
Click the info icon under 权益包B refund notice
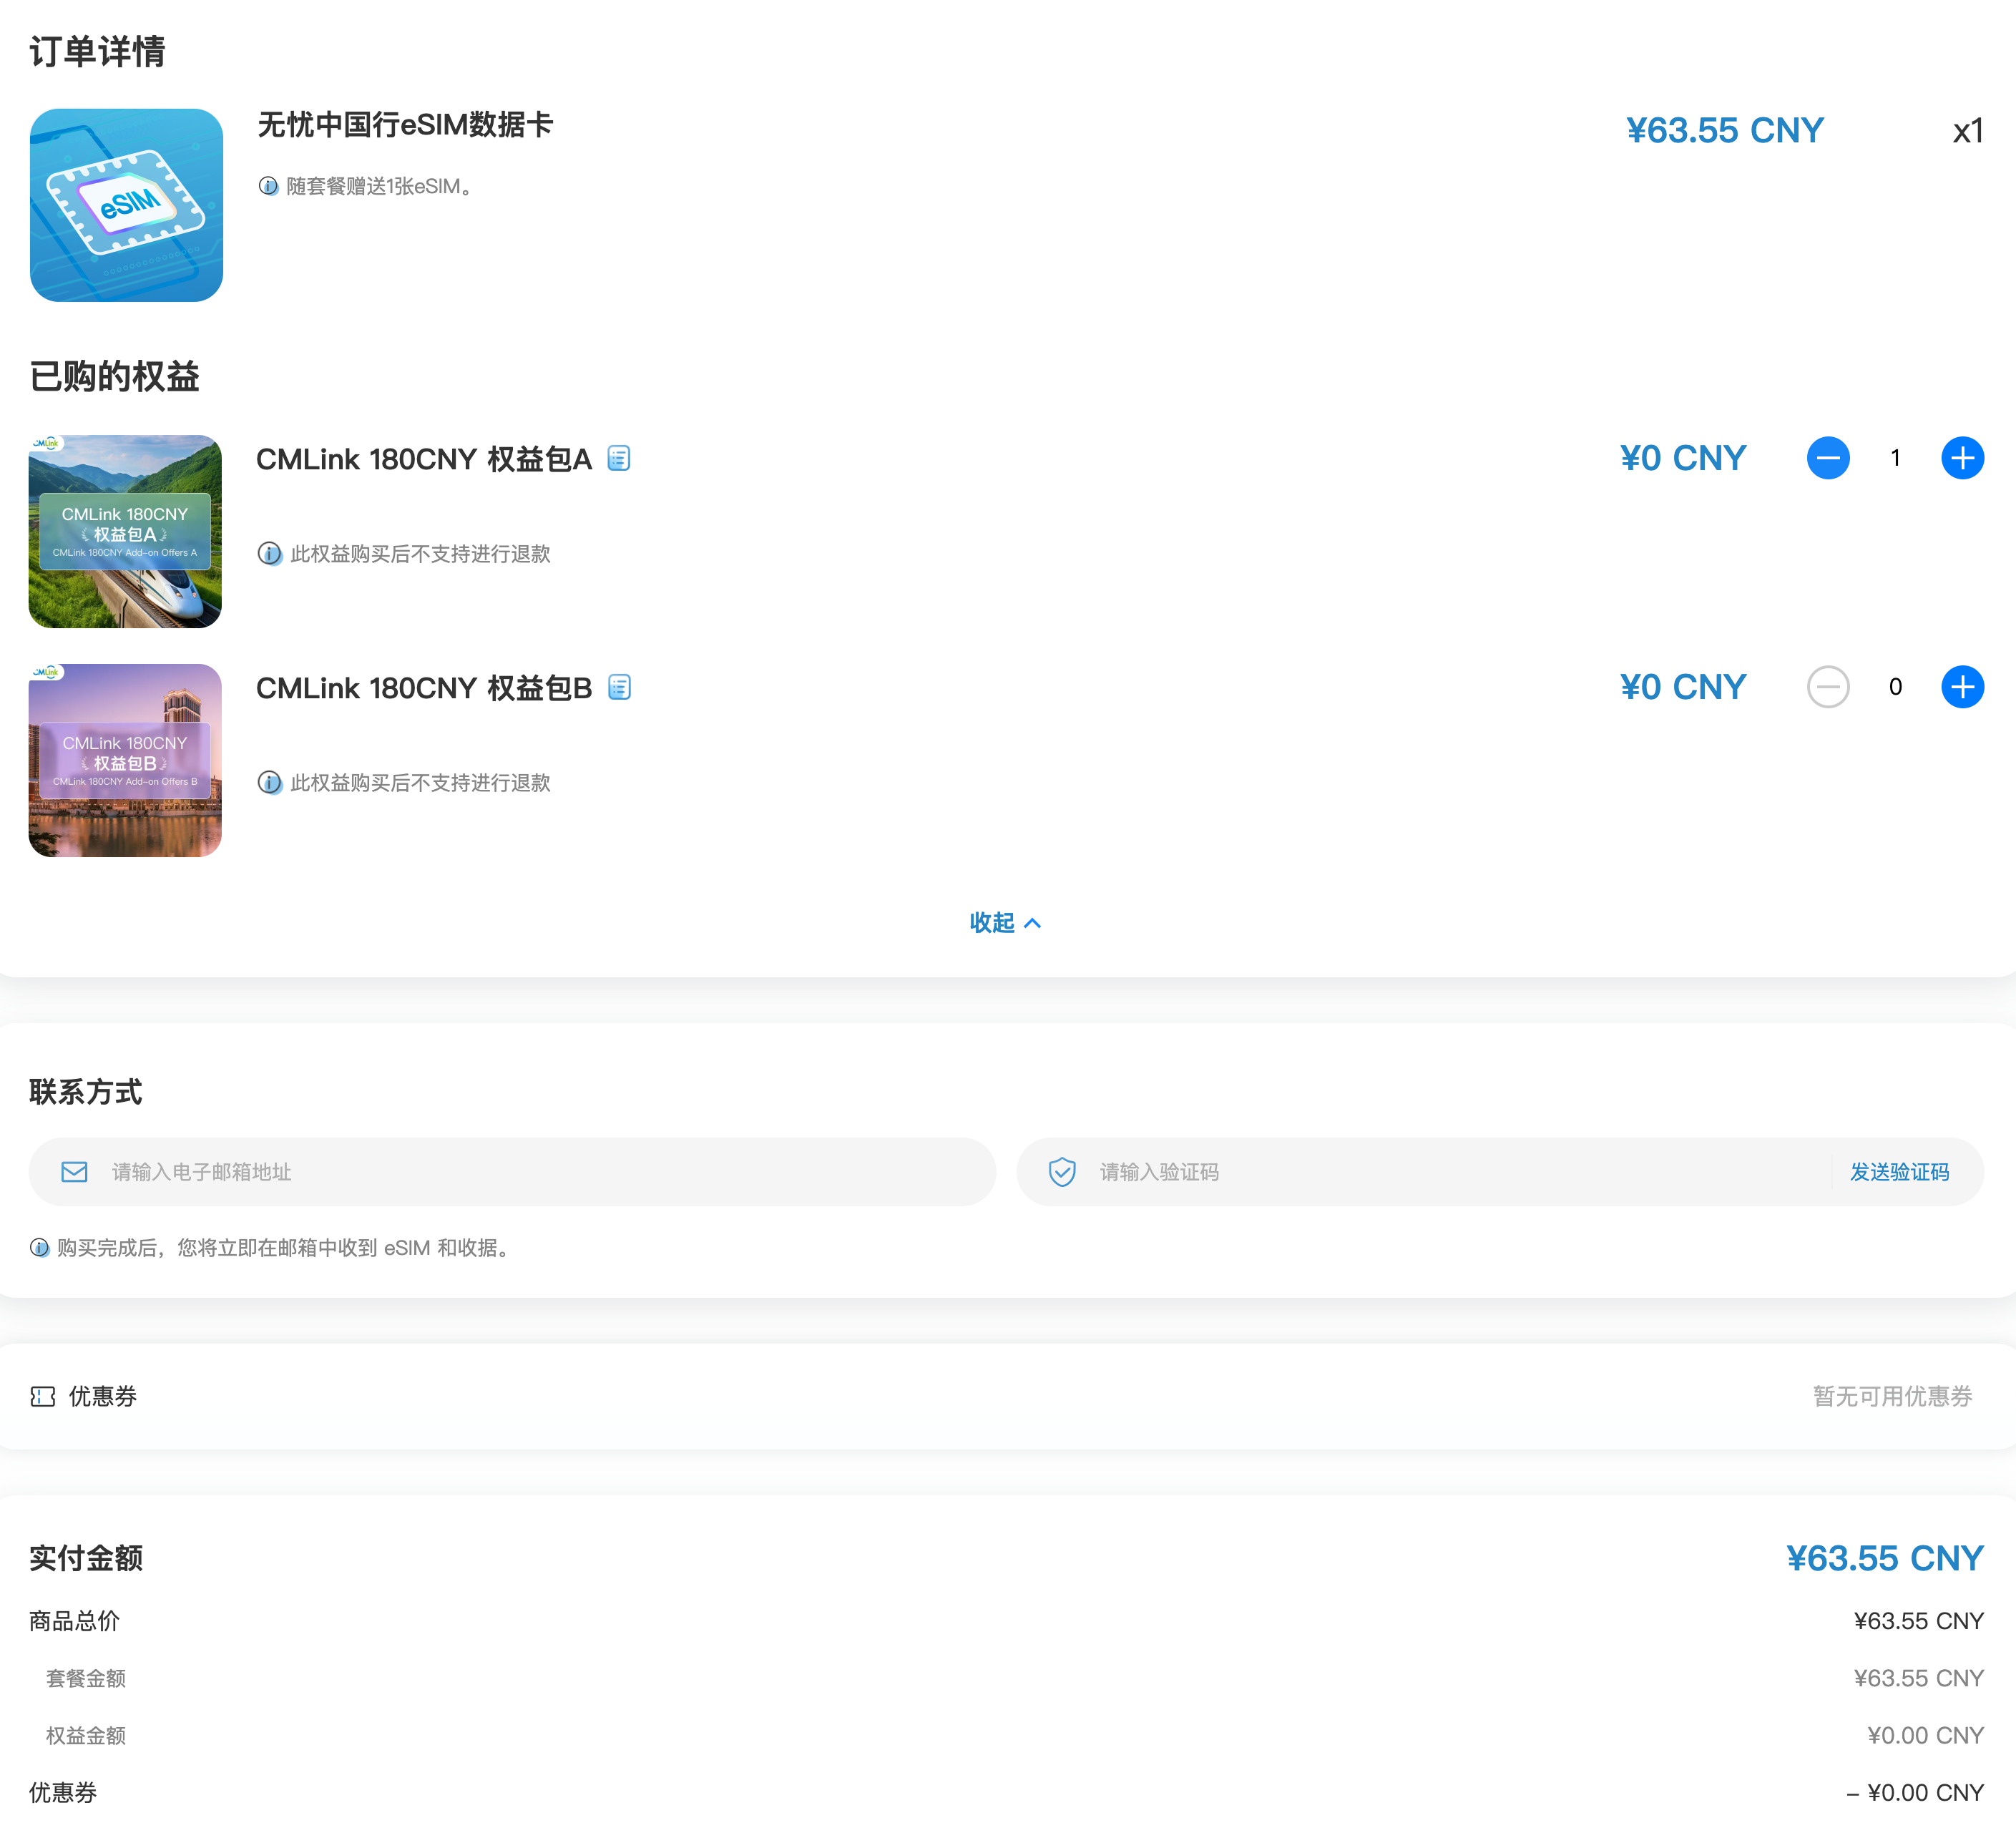pyautogui.click(x=270, y=783)
